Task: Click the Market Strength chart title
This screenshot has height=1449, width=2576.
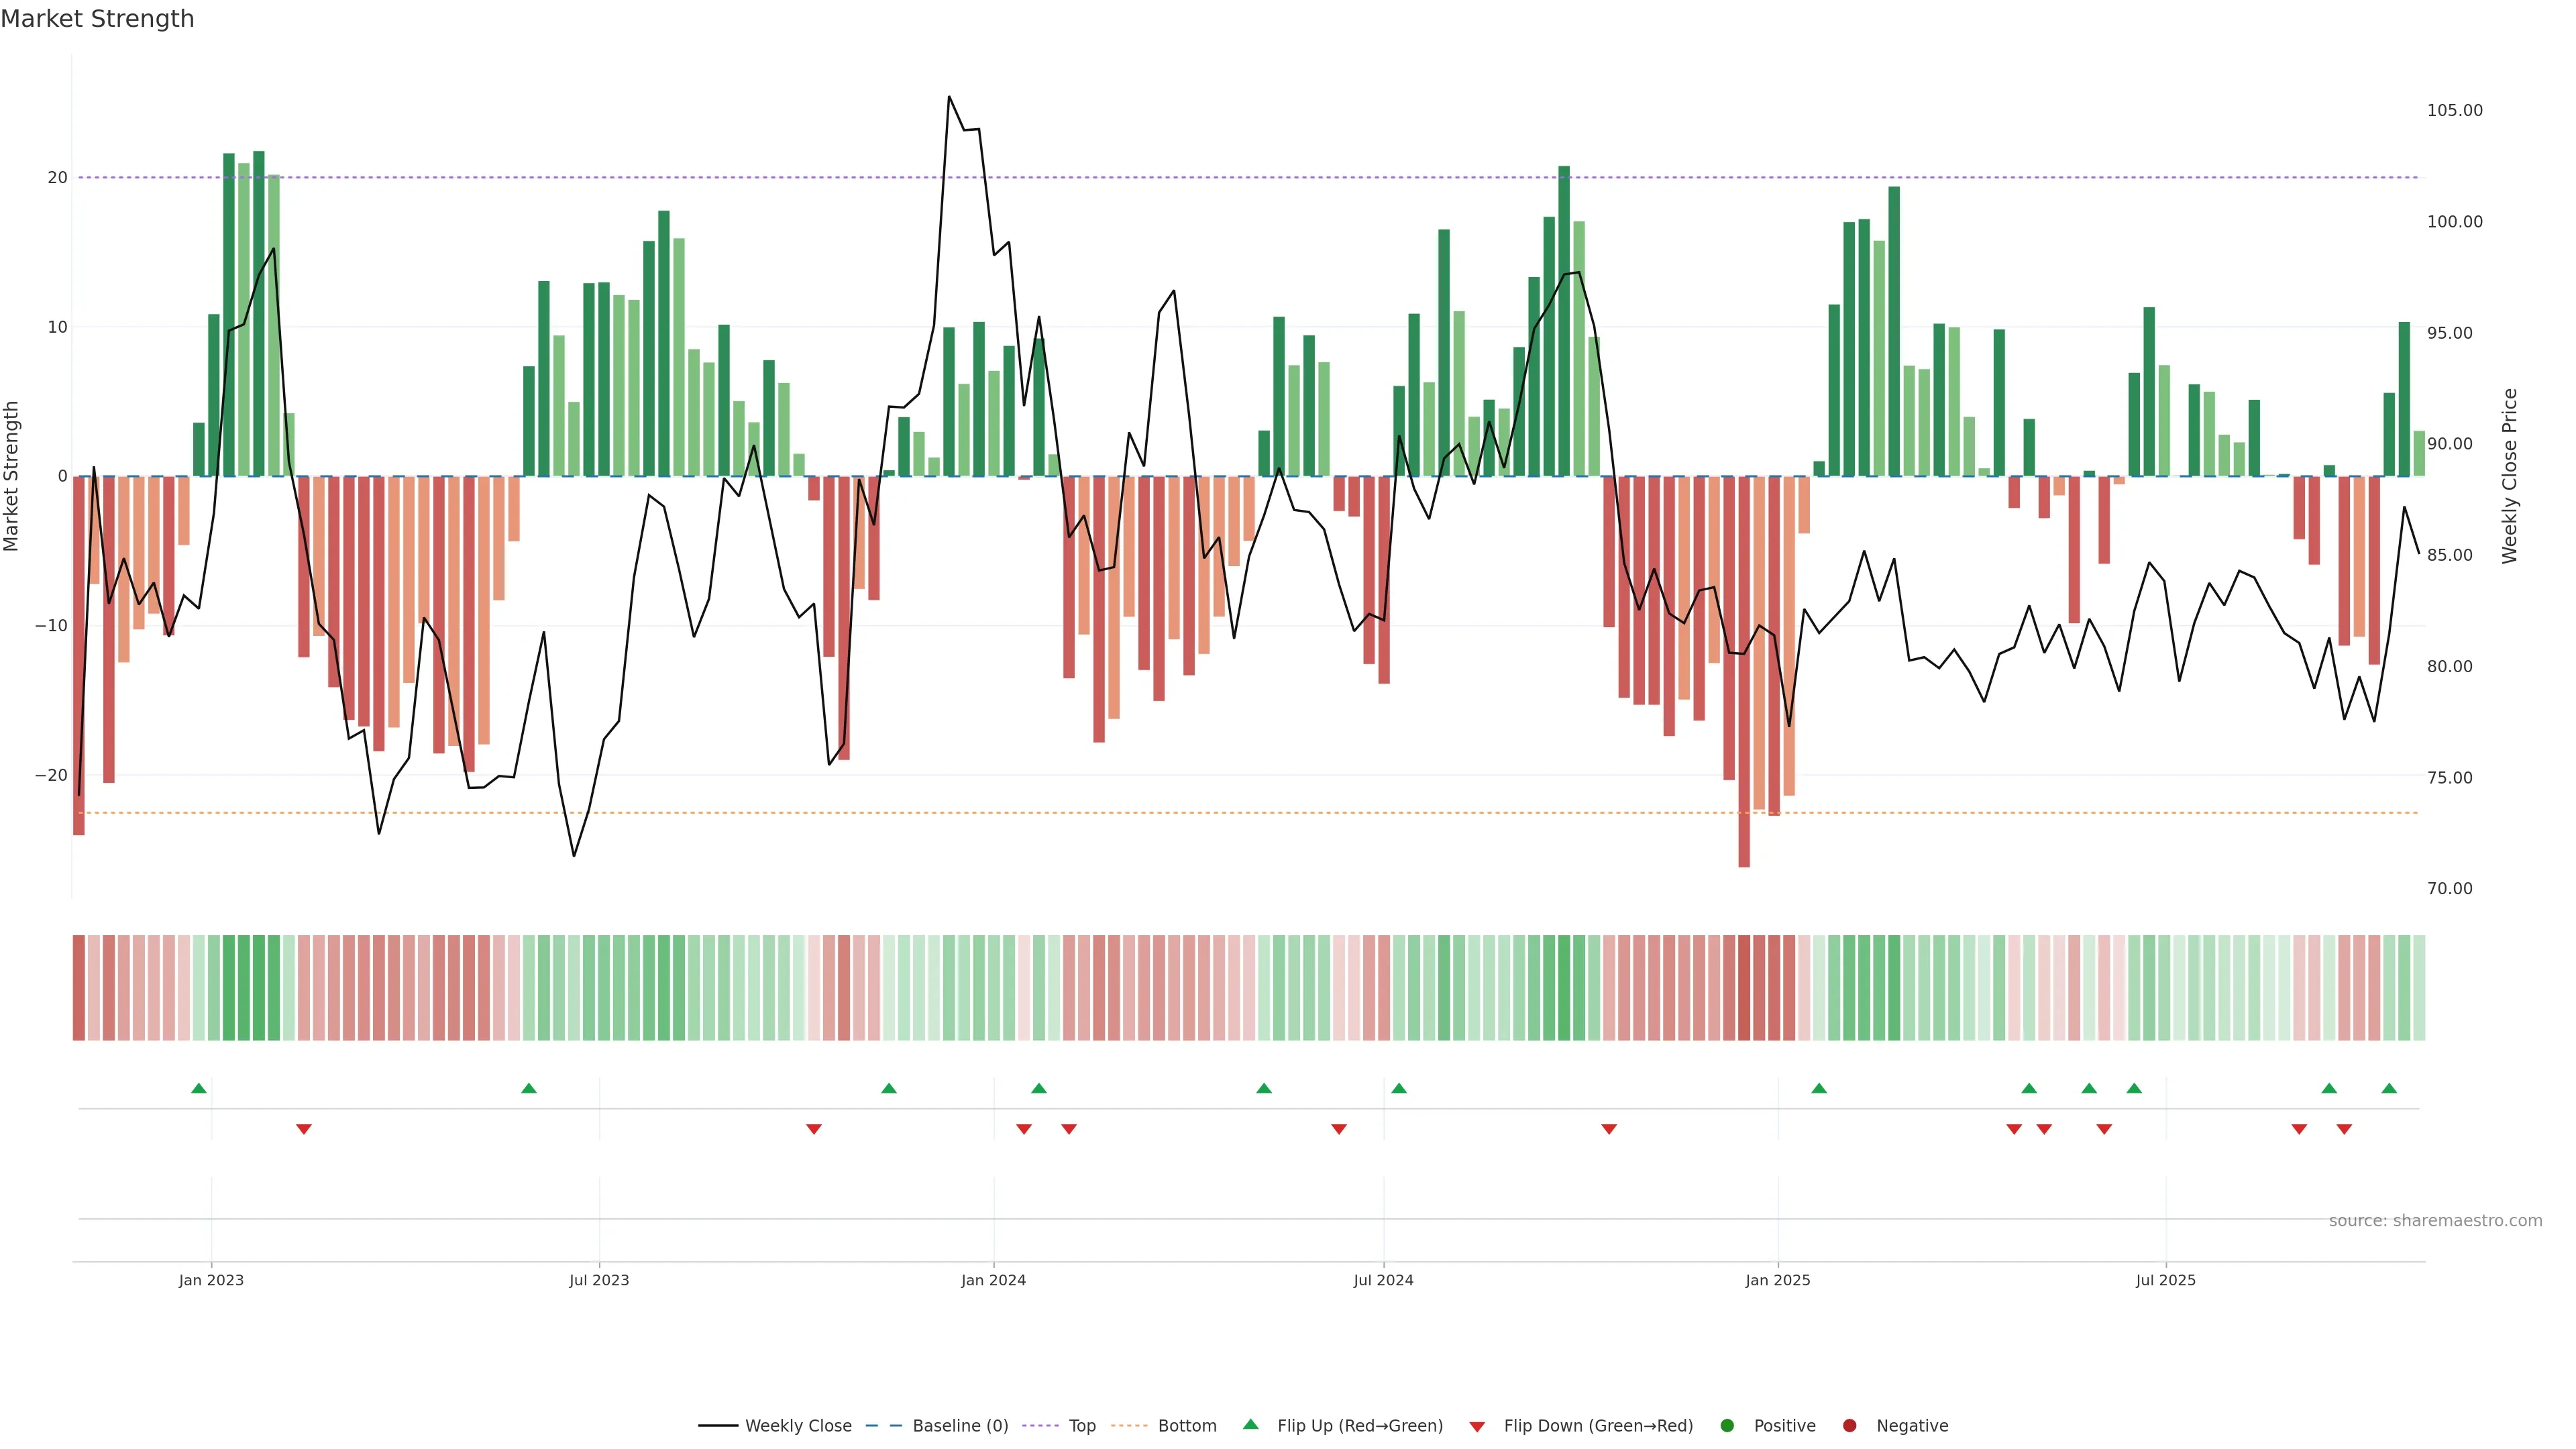Action: point(97,19)
